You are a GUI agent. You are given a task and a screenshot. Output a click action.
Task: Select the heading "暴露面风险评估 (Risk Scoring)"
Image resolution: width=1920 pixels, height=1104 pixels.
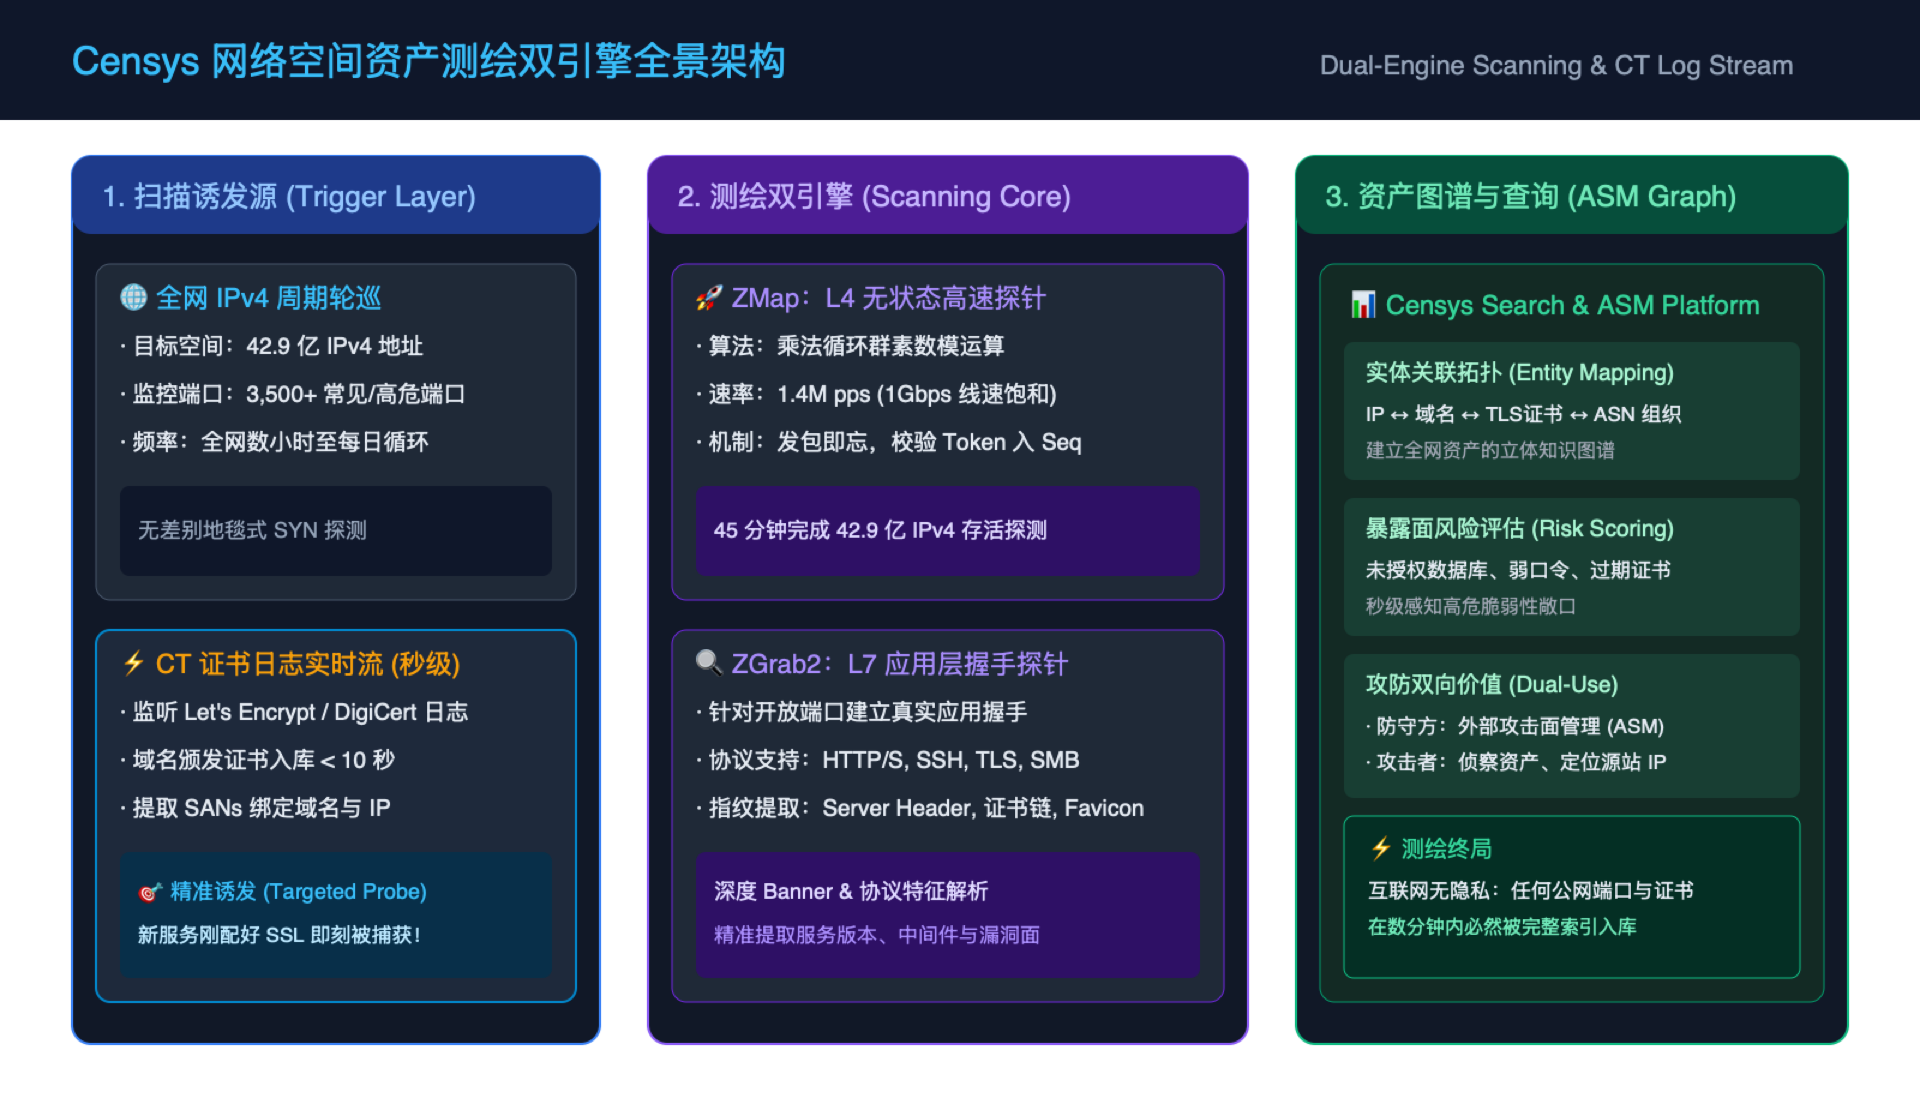pyautogui.click(x=1519, y=528)
